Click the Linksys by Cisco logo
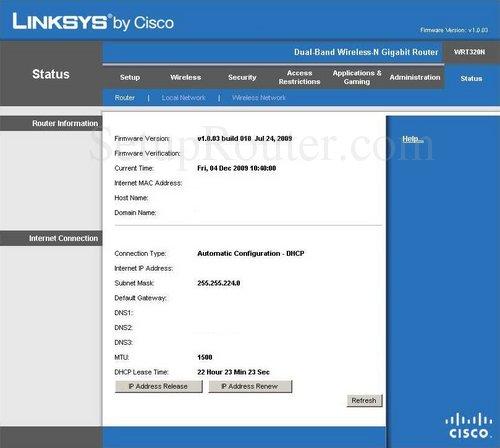Image resolution: width=500 pixels, height=448 pixels. pyautogui.click(x=93, y=22)
